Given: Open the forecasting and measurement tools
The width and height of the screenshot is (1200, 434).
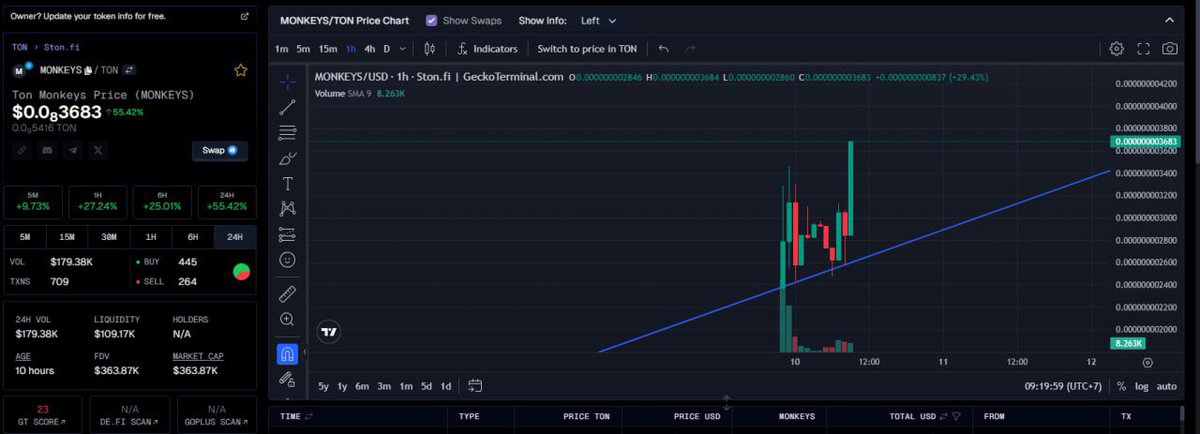Looking at the screenshot, I should [x=287, y=235].
